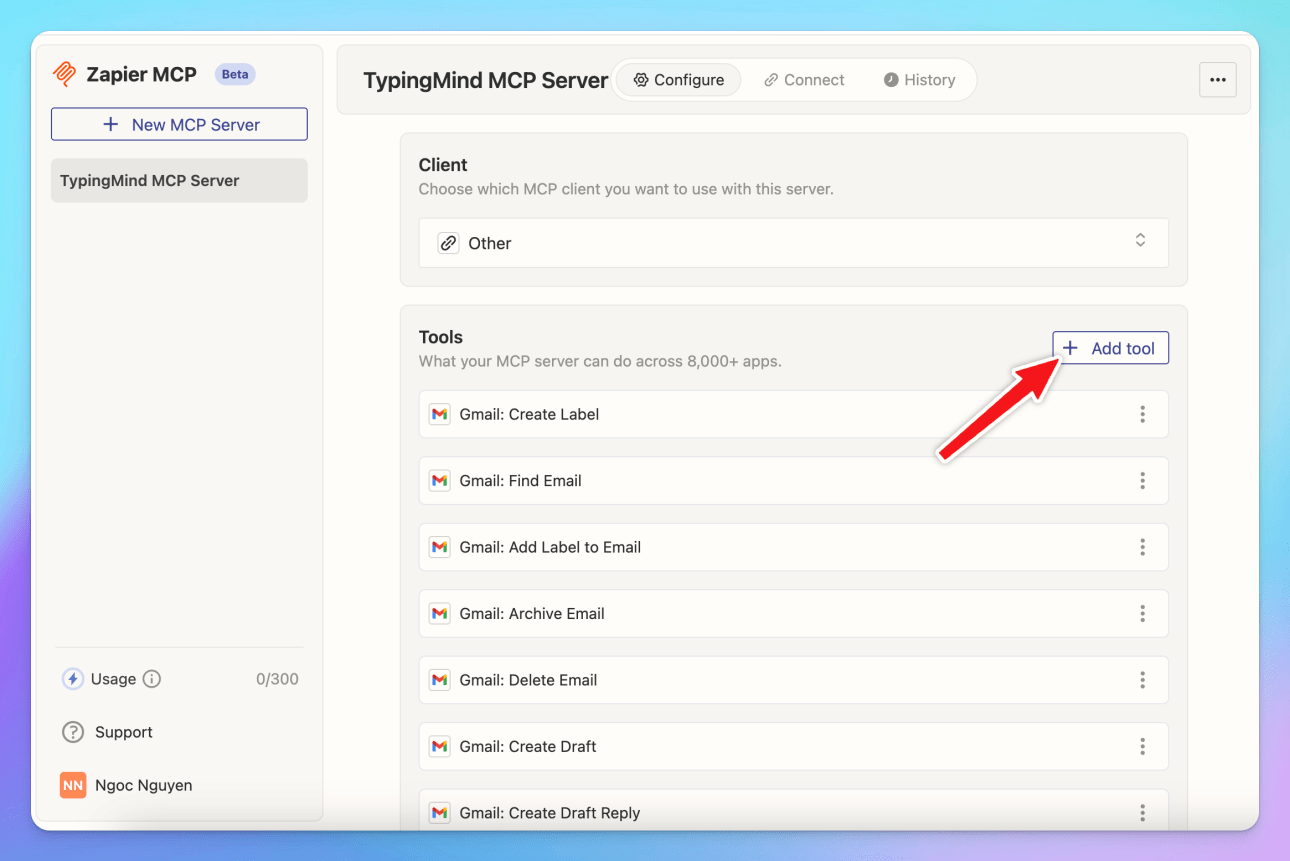Open options for Gmail: Create Label
The width and height of the screenshot is (1290, 861).
click(1142, 414)
